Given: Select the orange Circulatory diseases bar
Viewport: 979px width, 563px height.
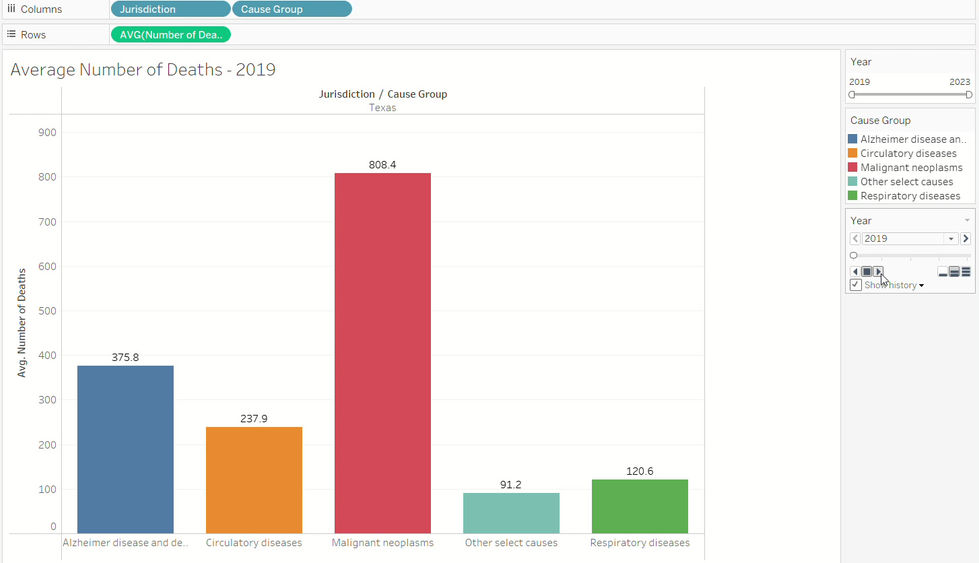Looking at the screenshot, I should [254, 480].
